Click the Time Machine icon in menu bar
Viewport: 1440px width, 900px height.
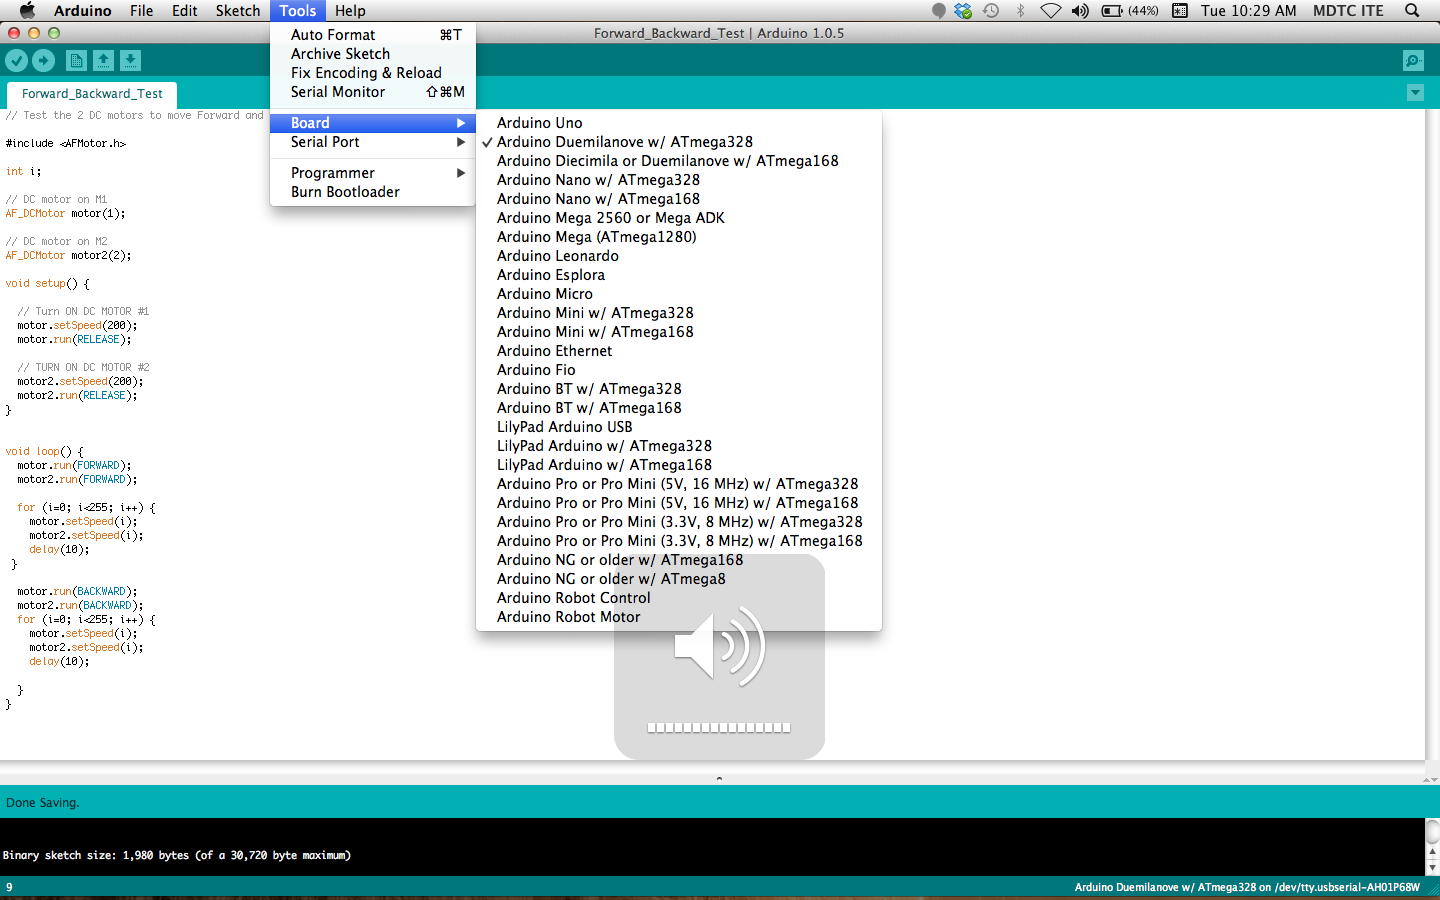[x=991, y=10]
